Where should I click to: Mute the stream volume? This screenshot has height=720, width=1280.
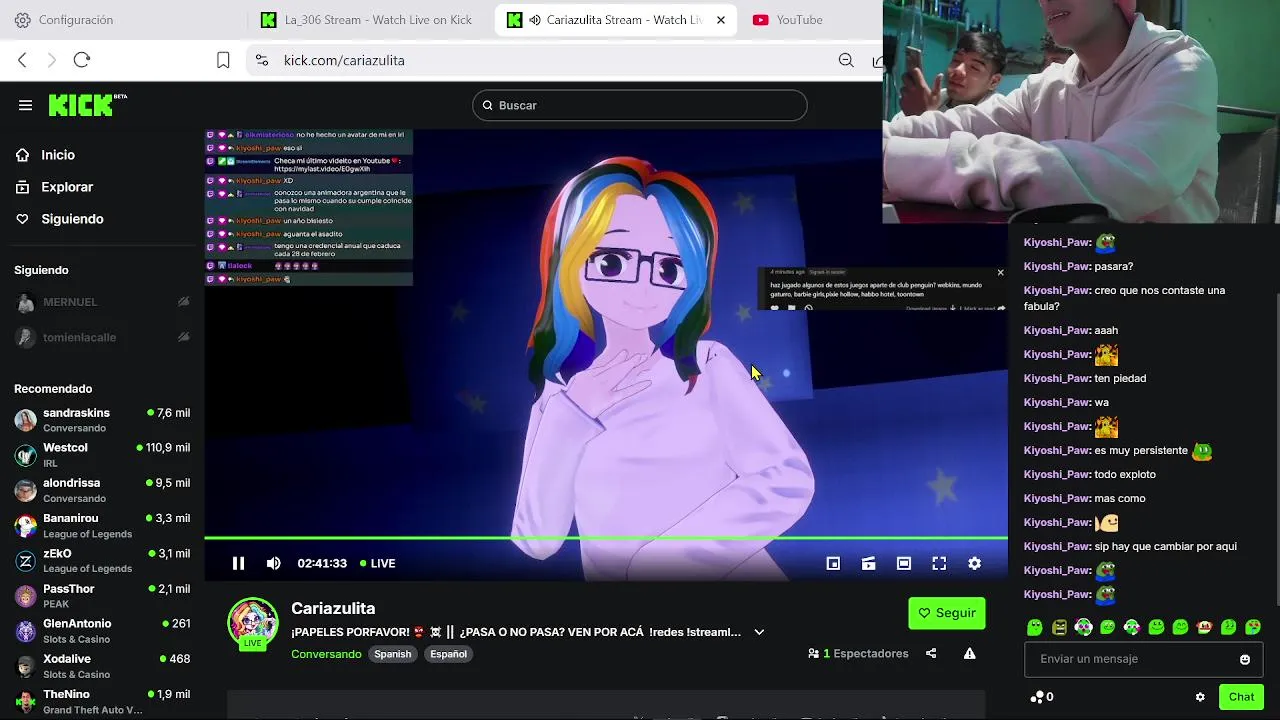pyautogui.click(x=273, y=563)
